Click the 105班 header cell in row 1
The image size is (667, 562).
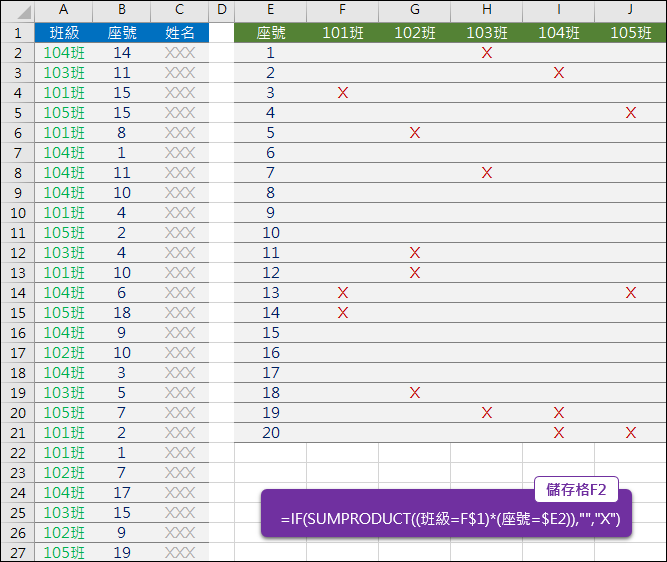(x=631, y=33)
